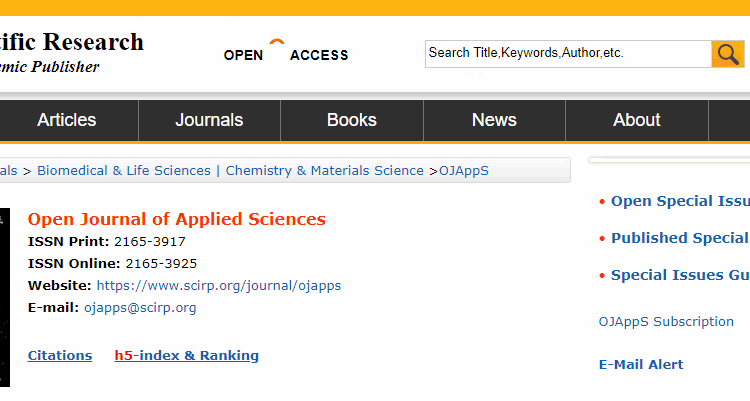
Task: Click the Scientific Research publisher logo
Action: [x=70, y=53]
